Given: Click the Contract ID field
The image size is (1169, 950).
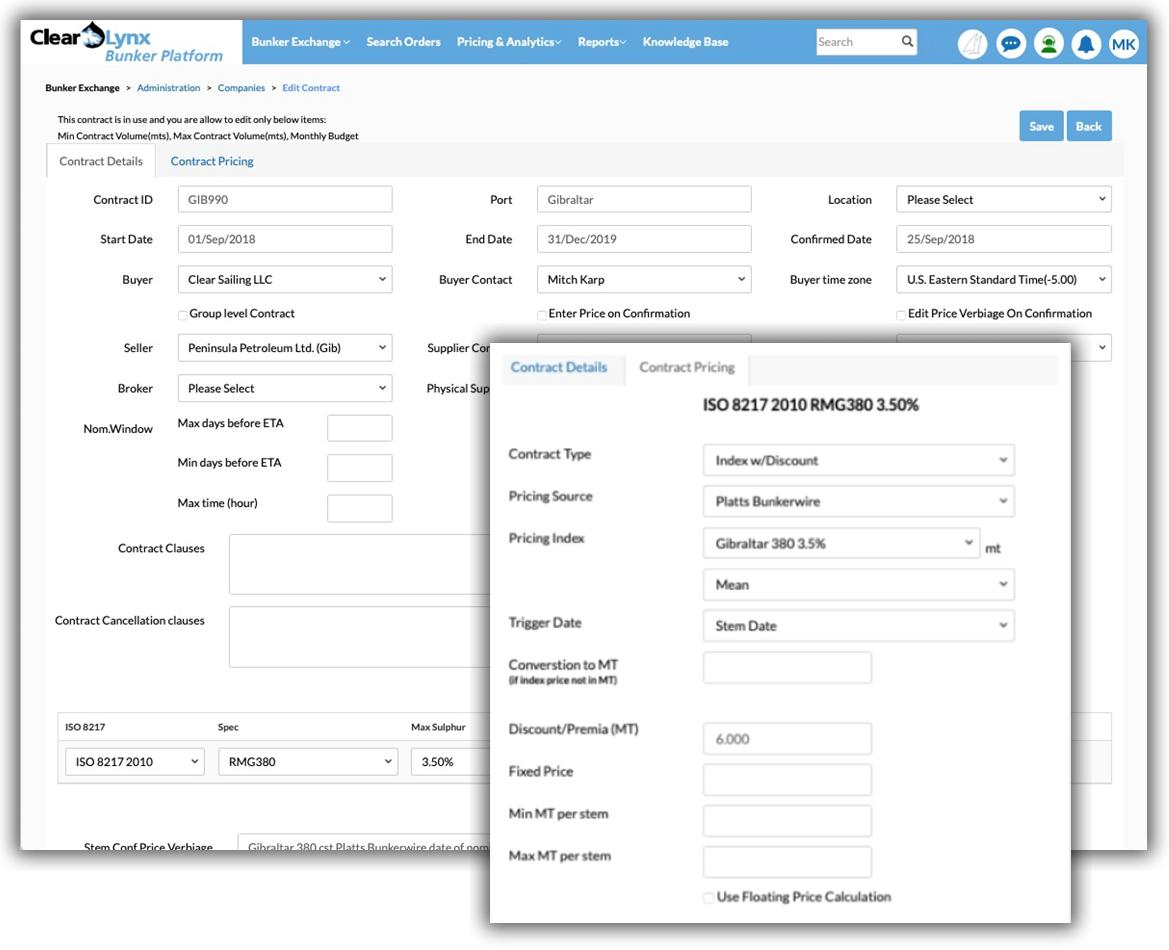Looking at the screenshot, I should pyautogui.click(x=285, y=200).
